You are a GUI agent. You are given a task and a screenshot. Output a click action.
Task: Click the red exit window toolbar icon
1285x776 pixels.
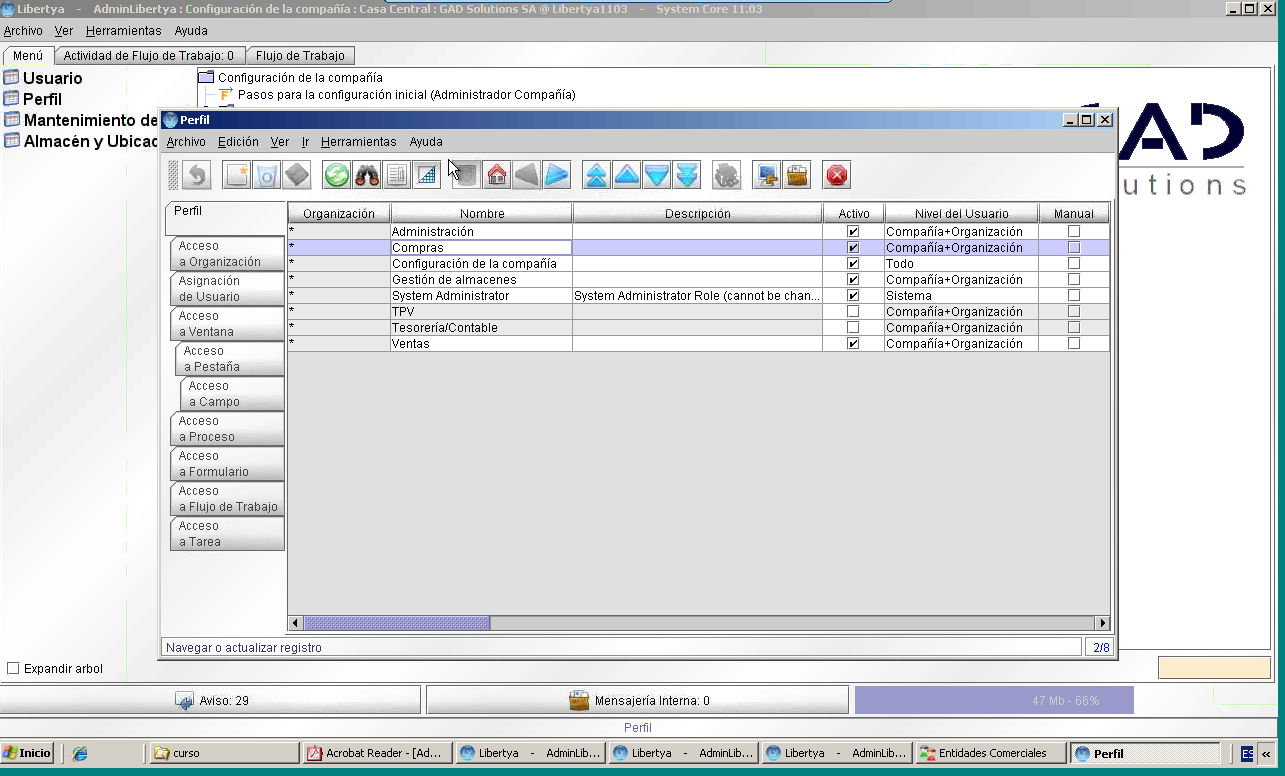coord(837,176)
